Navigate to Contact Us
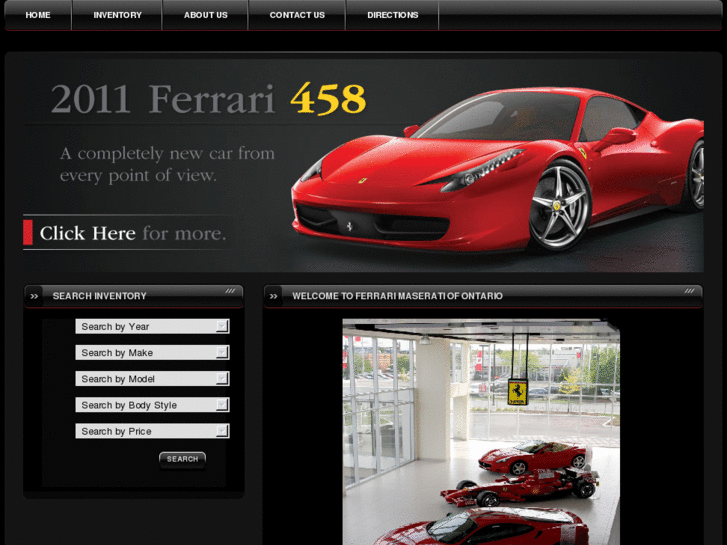The height and width of the screenshot is (545, 727). 297,15
